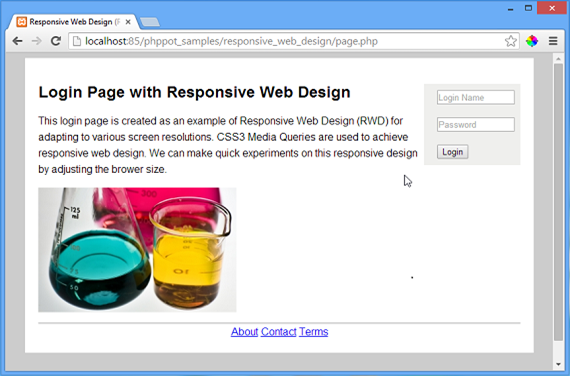
Task: Click the XAMPP favicon on the tab
Action: click(x=21, y=22)
